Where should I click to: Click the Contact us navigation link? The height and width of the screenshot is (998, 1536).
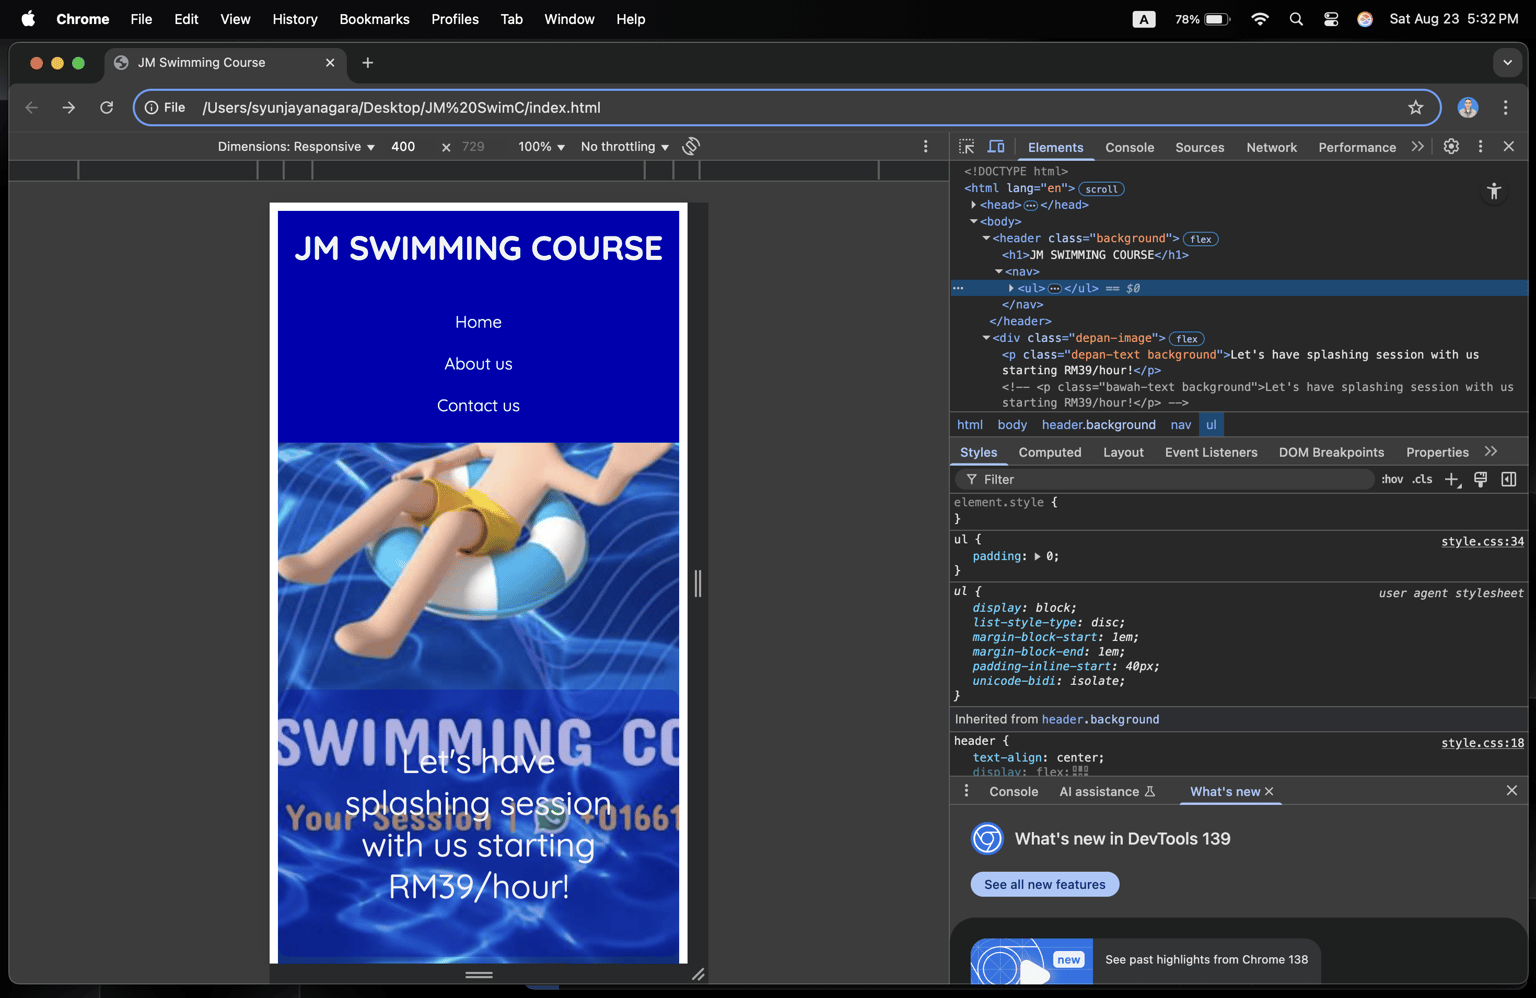tap(478, 406)
